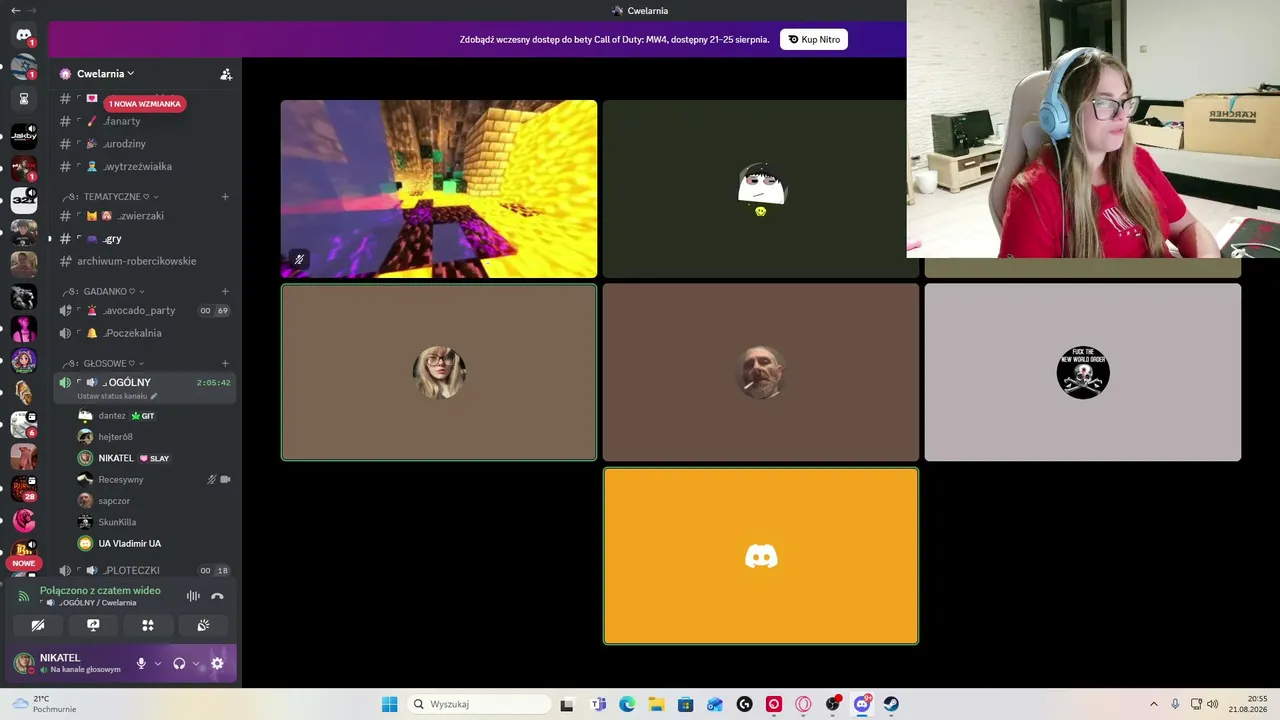Collapse the GADANKO category
This screenshot has width=1280, height=720.
point(104,291)
